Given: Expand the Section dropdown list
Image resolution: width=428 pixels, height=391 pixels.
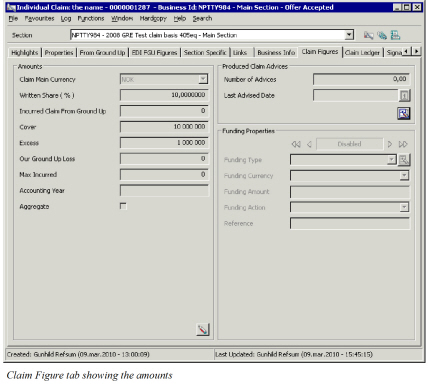Looking at the screenshot, I should pyautogui.click(x=349, y=35).
